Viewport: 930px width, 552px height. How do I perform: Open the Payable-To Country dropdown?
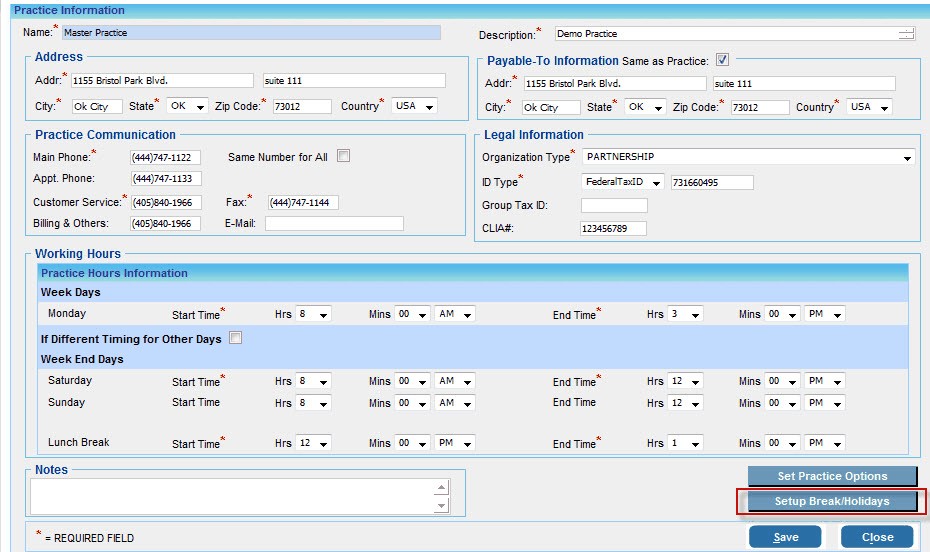click(x=868, y=107)
